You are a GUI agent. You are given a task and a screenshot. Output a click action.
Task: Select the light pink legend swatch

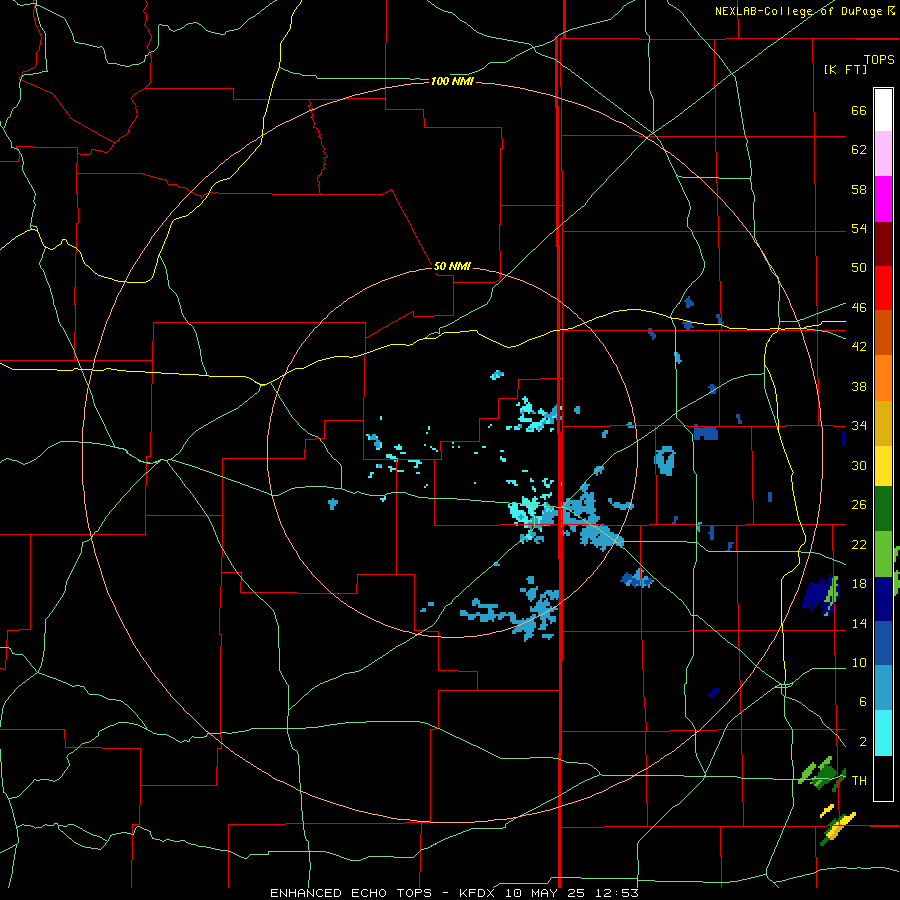point(883,154)
